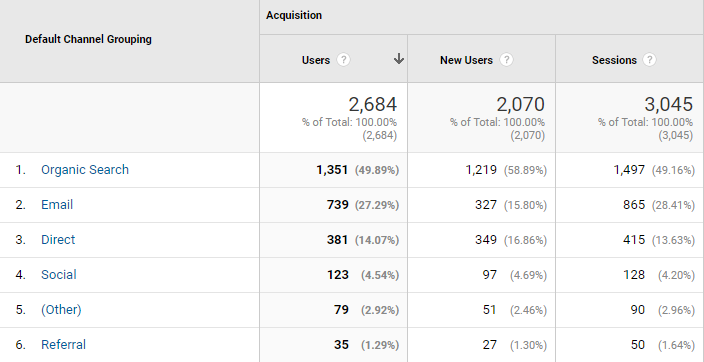The width and height of the screenshot is (704, 362).
Task: Click the 14.07% users percentage
Action: 377,240
